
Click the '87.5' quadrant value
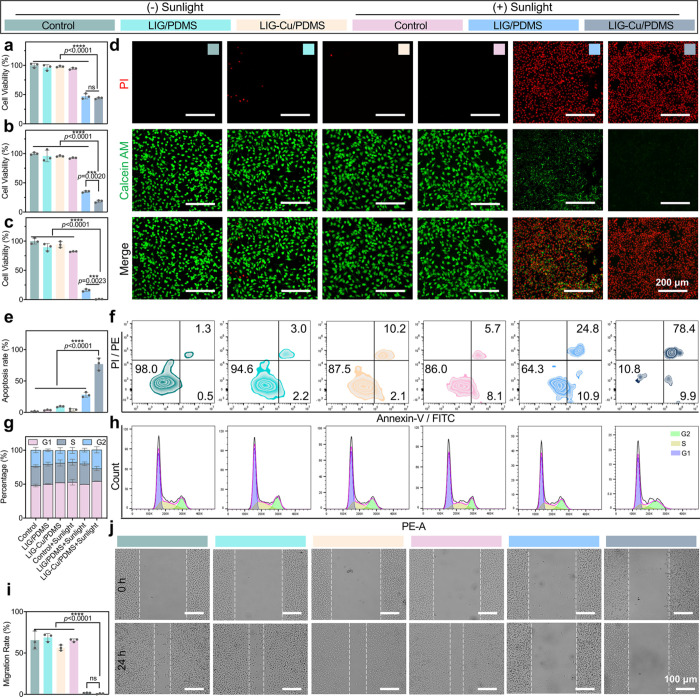click(339, 369)
